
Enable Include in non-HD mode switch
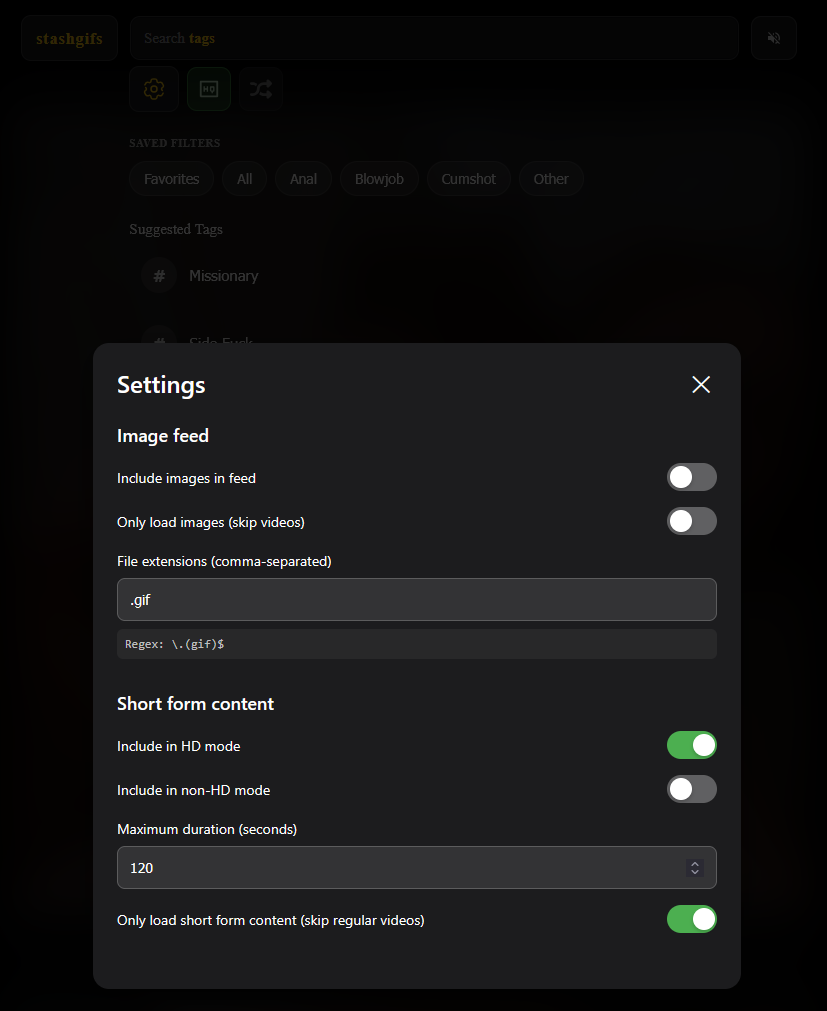pos(691,789)
